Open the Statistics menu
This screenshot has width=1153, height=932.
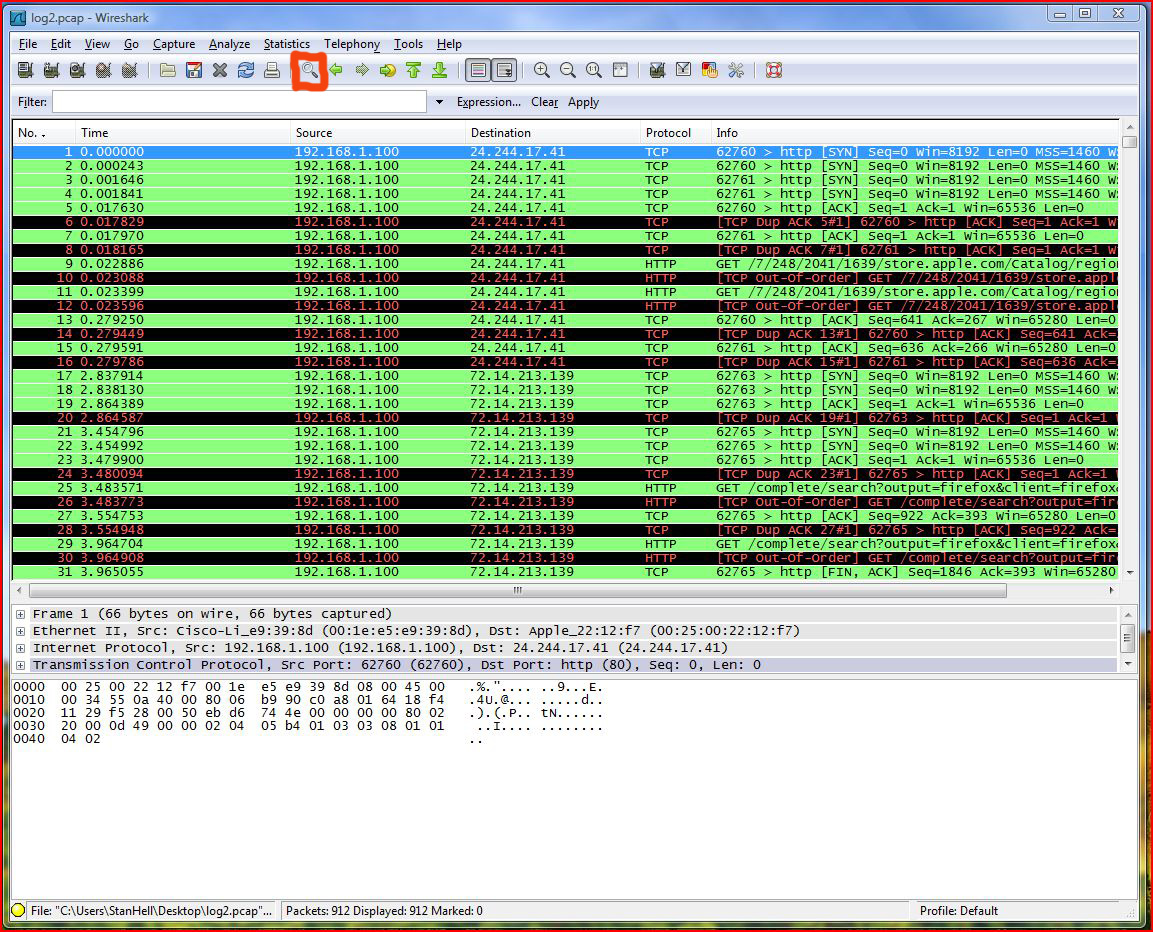[287, 44]
